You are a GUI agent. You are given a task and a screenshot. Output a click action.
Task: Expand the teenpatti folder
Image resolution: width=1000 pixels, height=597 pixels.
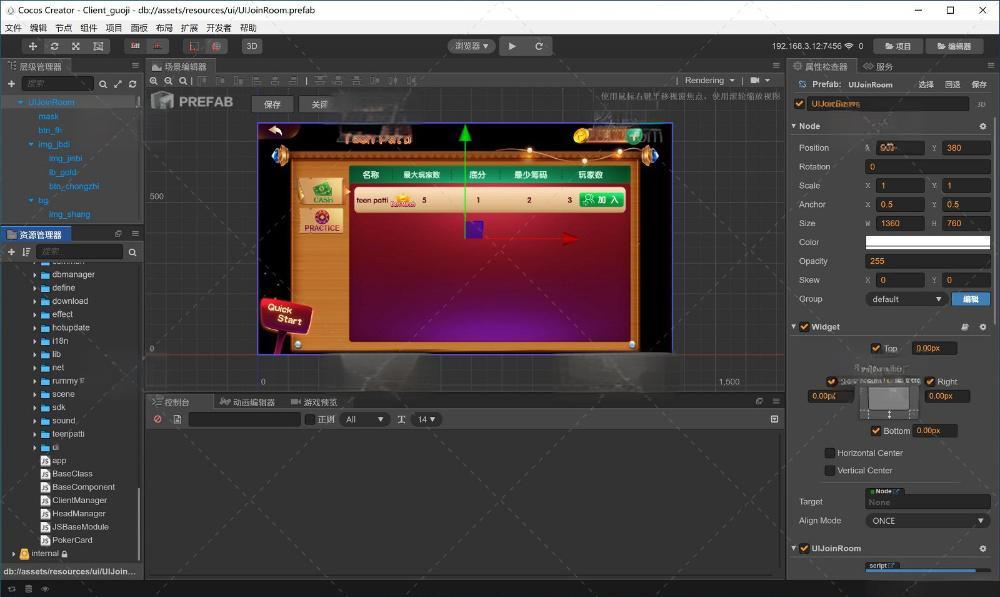click(x=35, y=434)
